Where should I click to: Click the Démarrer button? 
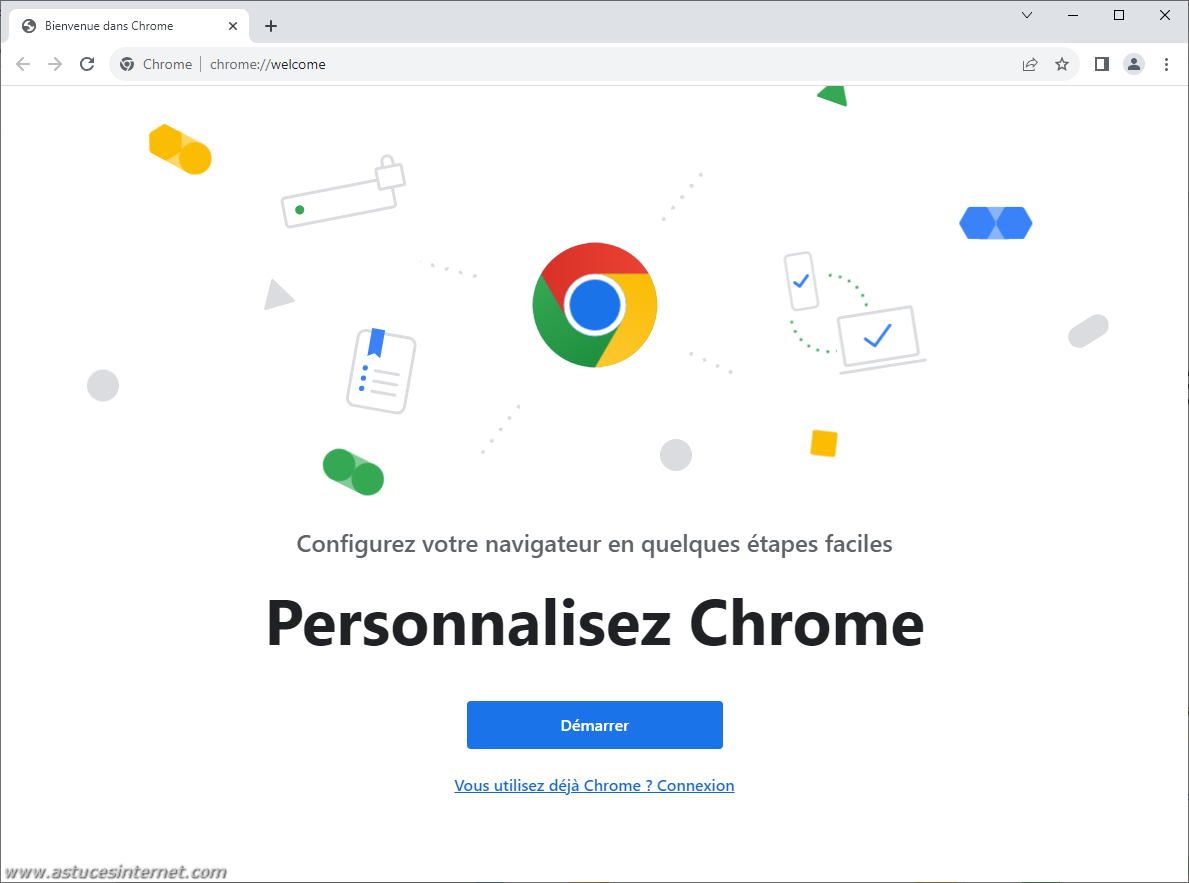(x=594, y=725)
